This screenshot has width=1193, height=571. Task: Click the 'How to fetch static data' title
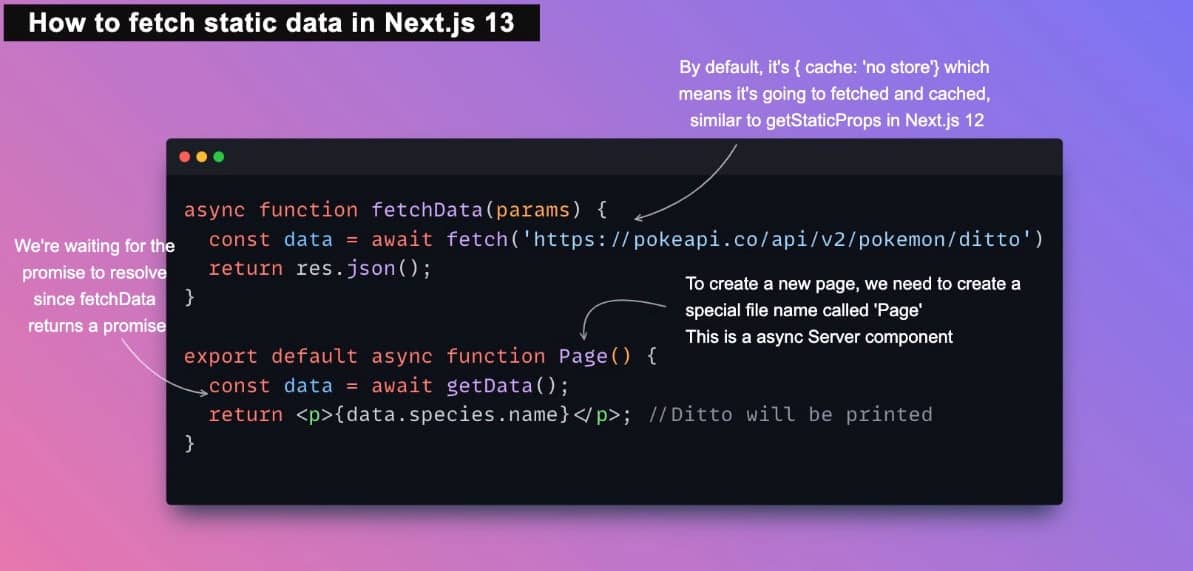coord(271,22)
